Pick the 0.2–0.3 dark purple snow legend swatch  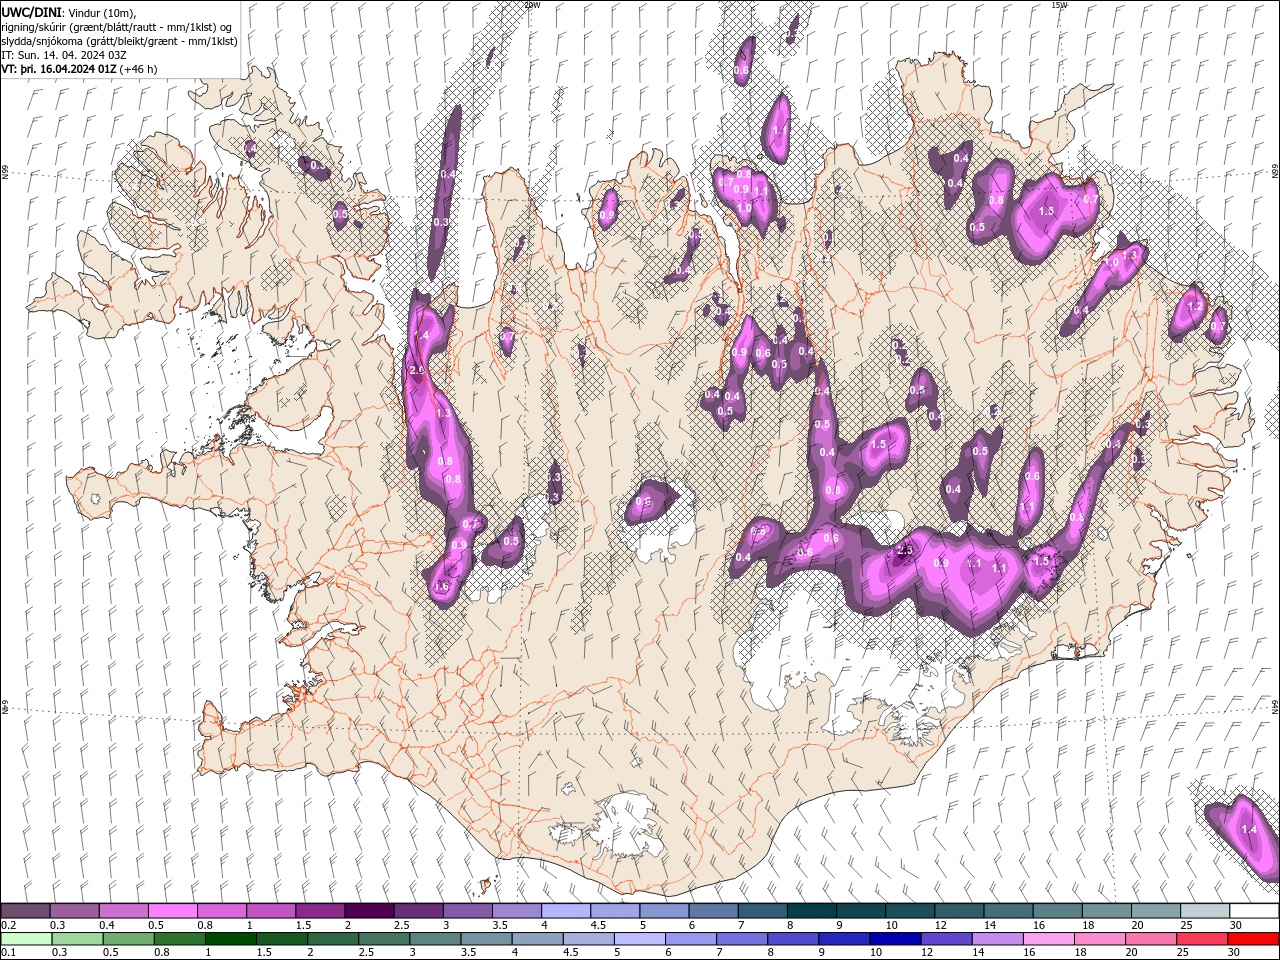(25, 911)
